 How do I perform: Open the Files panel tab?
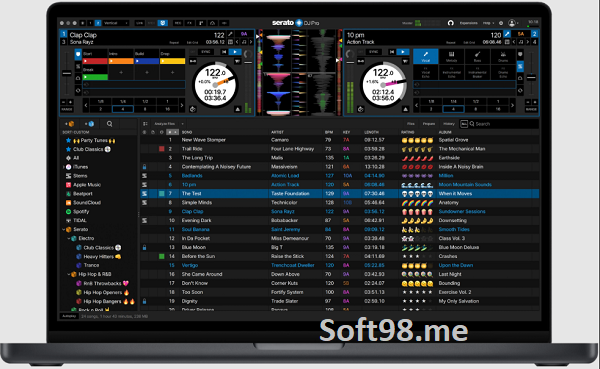(x=411, y=124)
